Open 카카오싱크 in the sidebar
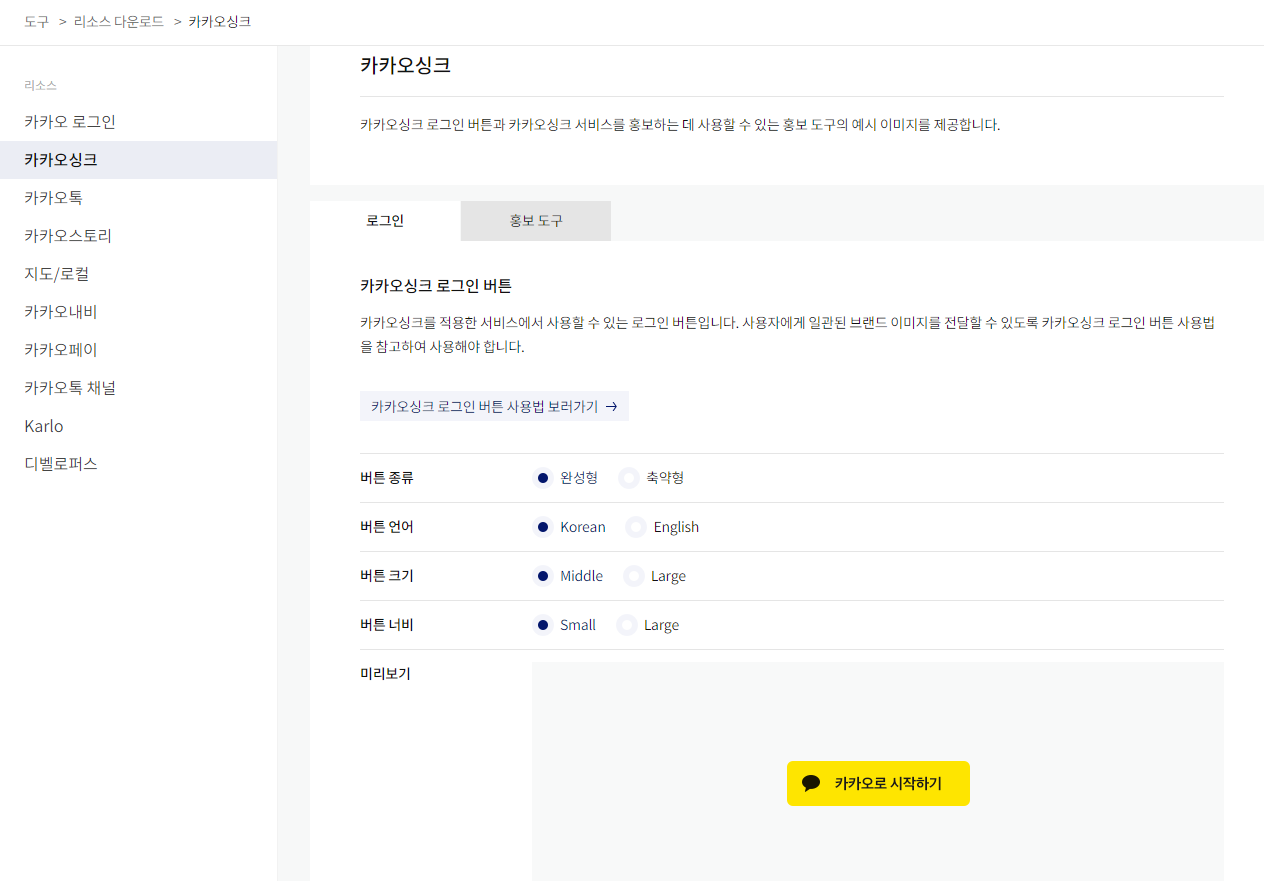This screenshot has height=881, width=1264. [138, 160]
